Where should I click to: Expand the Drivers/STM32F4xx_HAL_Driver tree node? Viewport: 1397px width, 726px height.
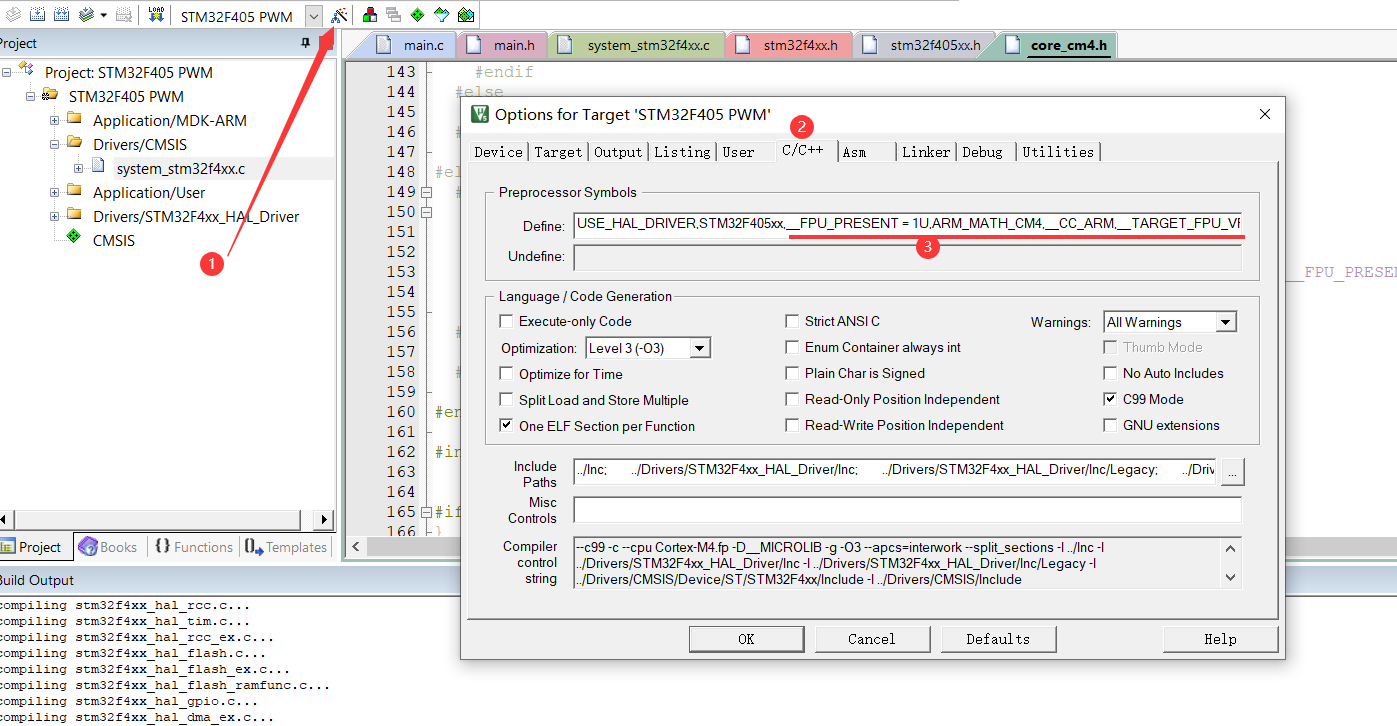pyautogui.click(x=53, y=215)
